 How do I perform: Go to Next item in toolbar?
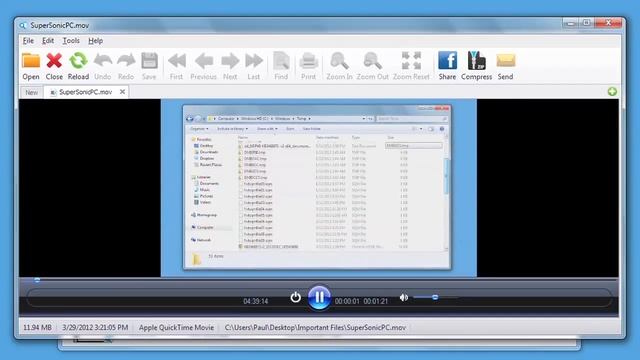pos(230,66)
